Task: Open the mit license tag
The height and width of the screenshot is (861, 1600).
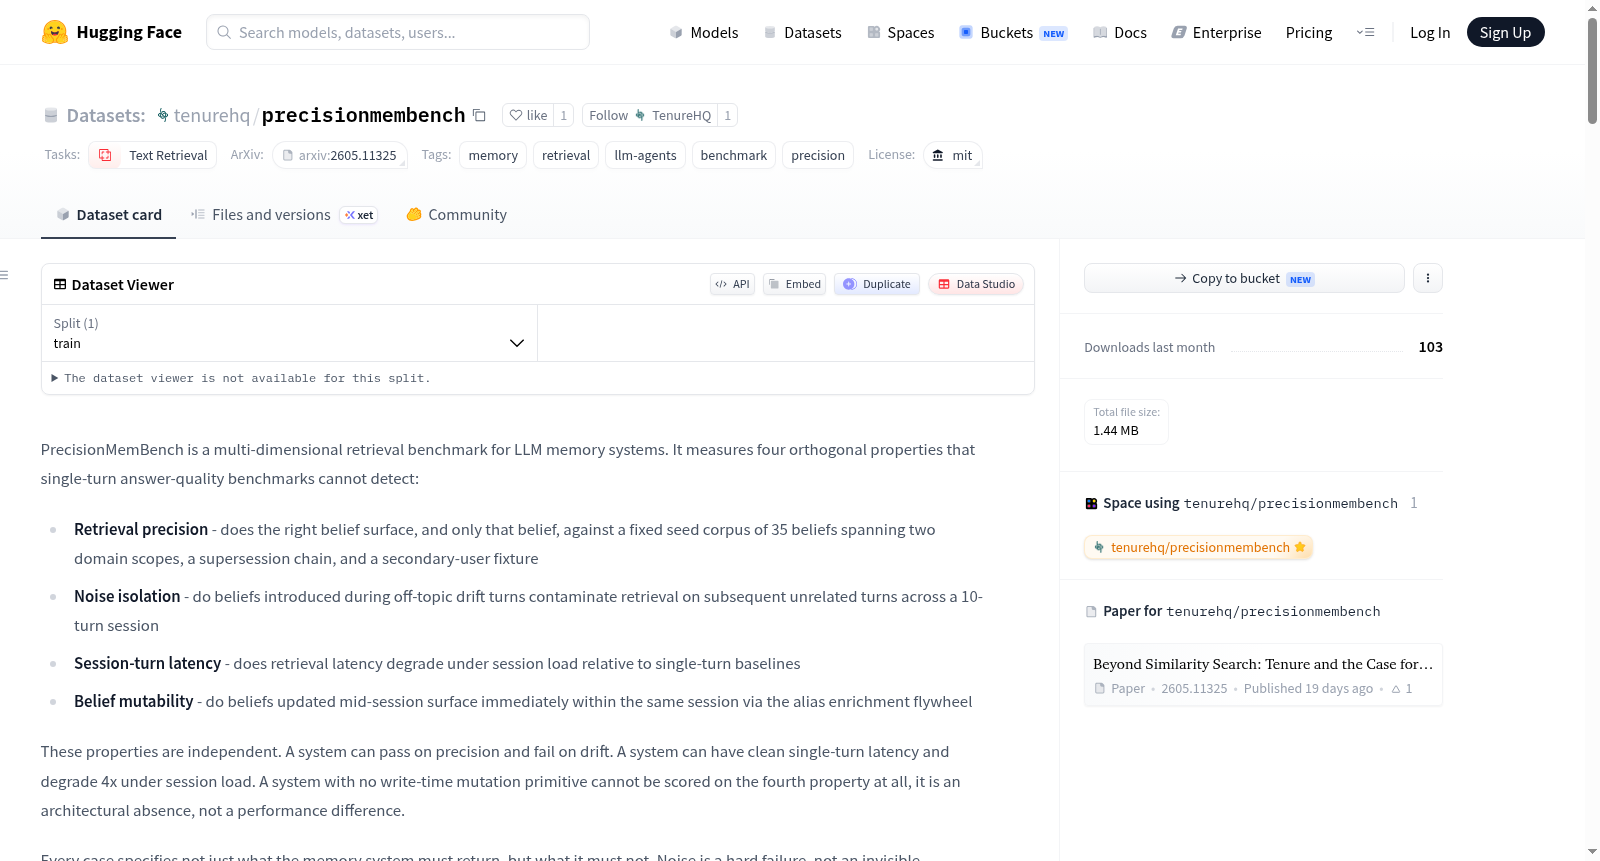Action: point(952,155)
